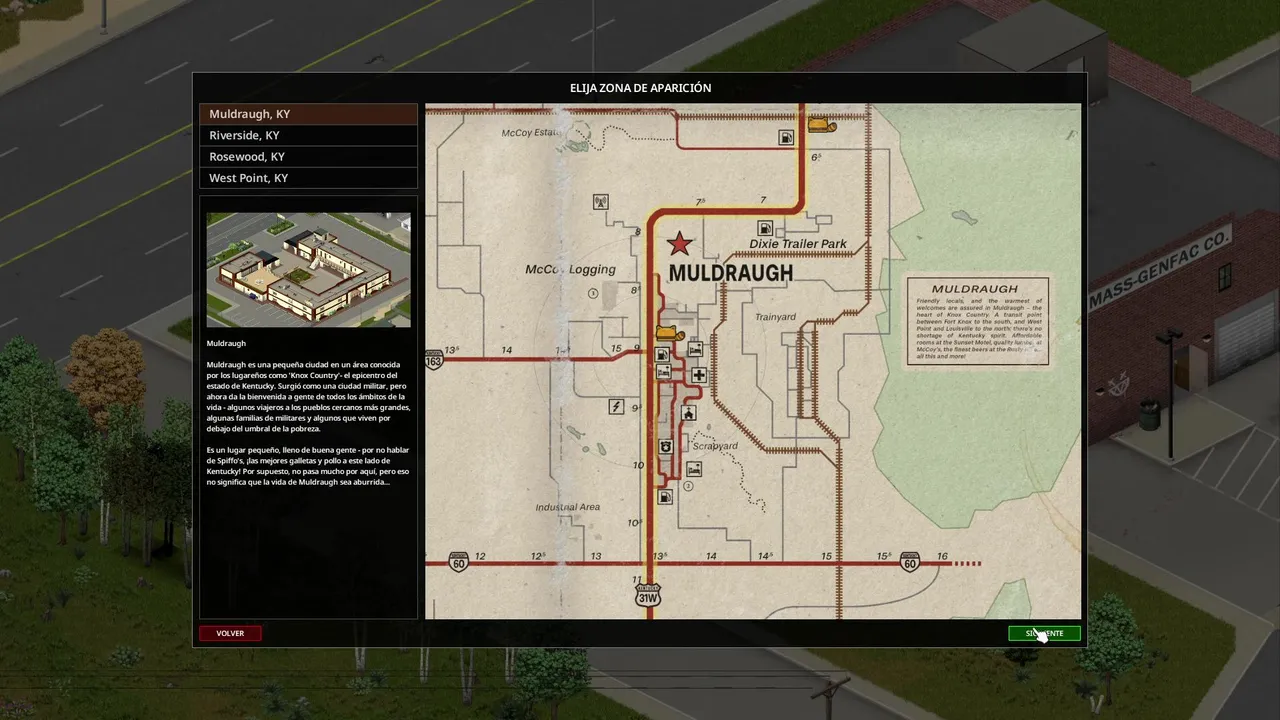Click the Spiffo's icon at the map's top

tap(822, 125)
